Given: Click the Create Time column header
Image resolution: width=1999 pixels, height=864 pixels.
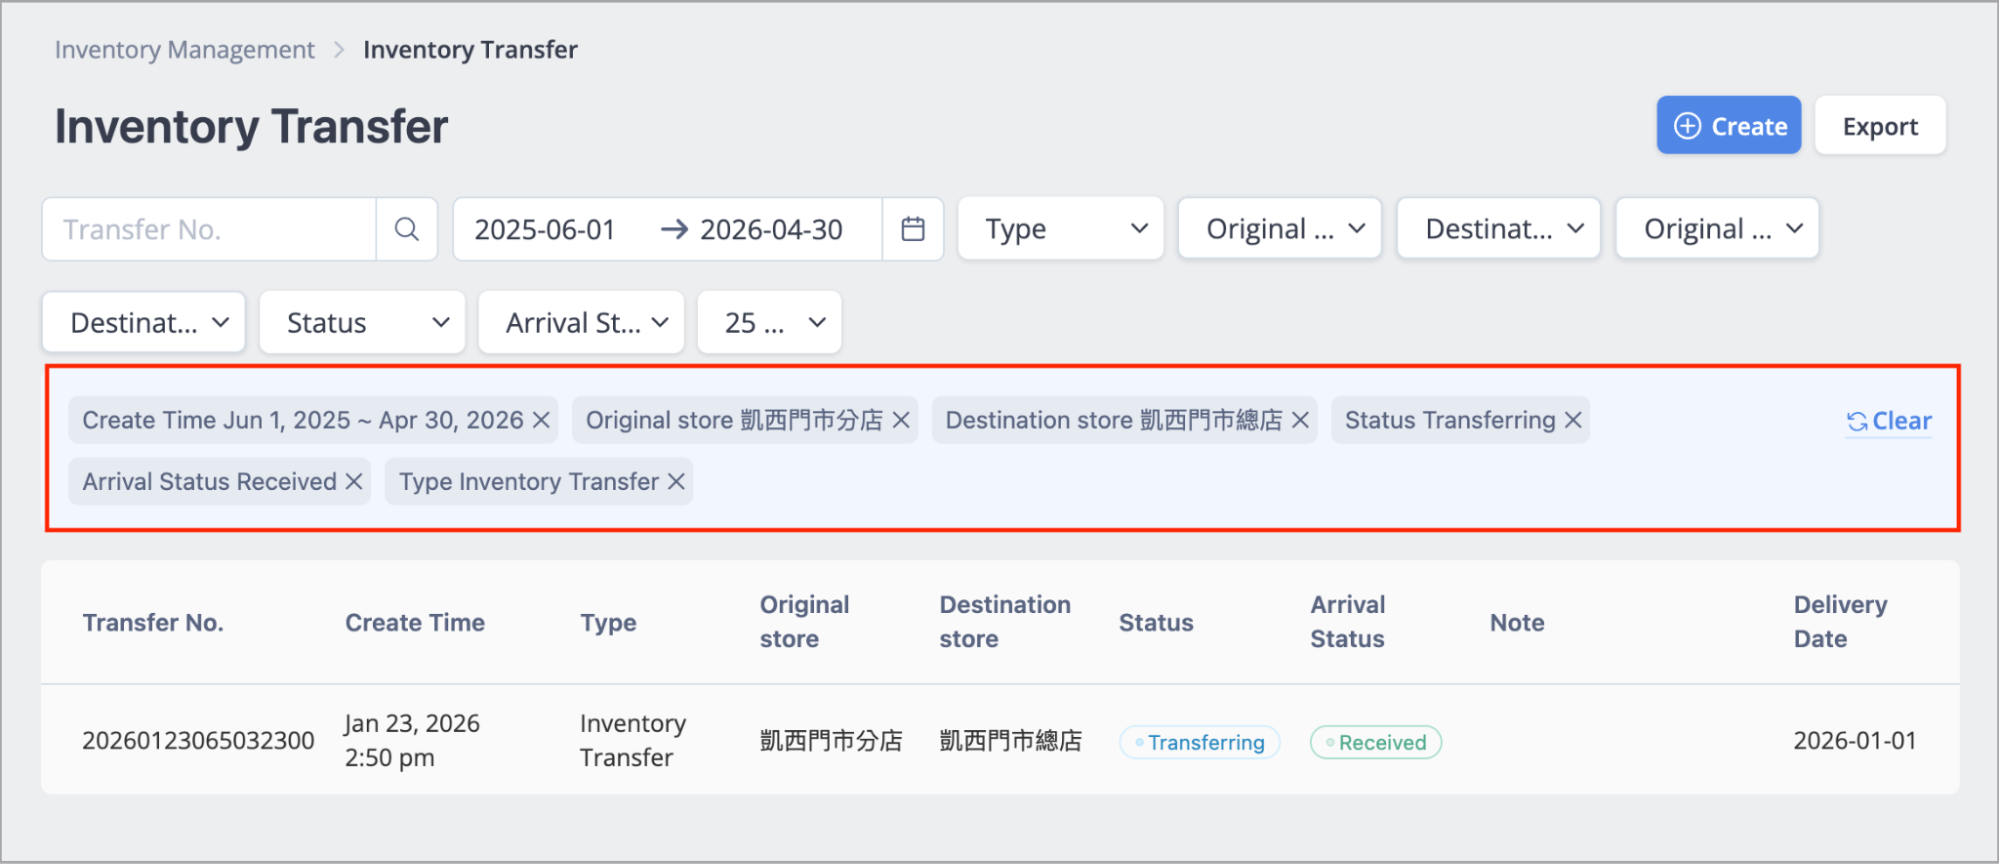Looking at the screenshot, I should coord(415,622).
